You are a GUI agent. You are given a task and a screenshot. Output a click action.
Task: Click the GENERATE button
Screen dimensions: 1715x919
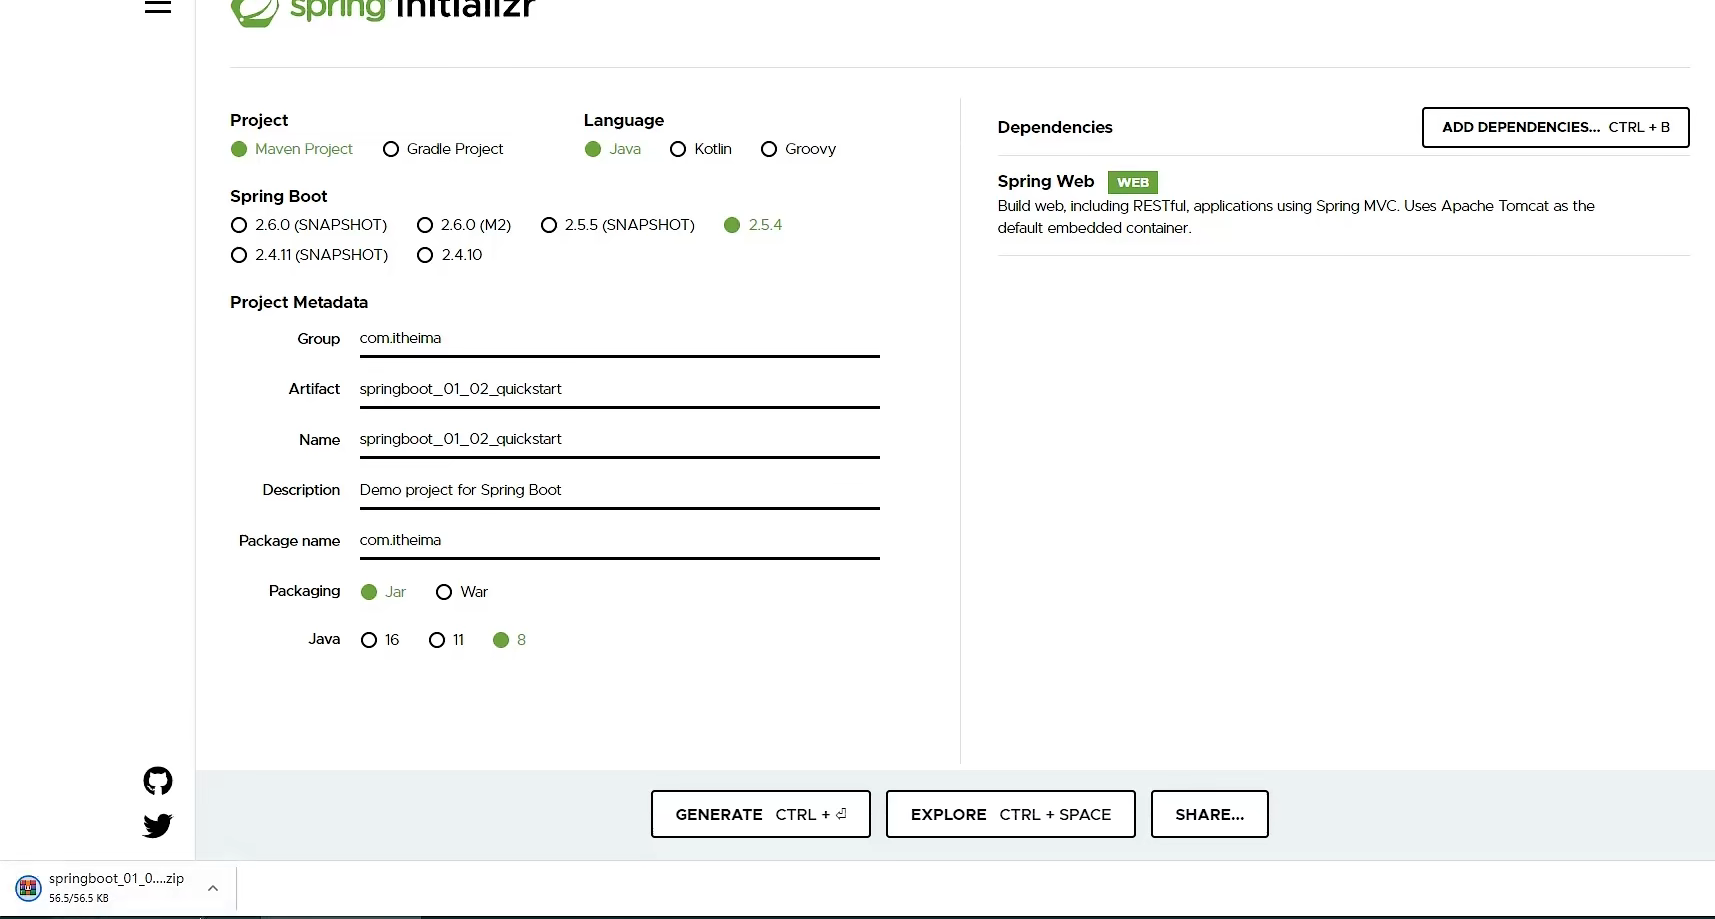coord(761,814)
